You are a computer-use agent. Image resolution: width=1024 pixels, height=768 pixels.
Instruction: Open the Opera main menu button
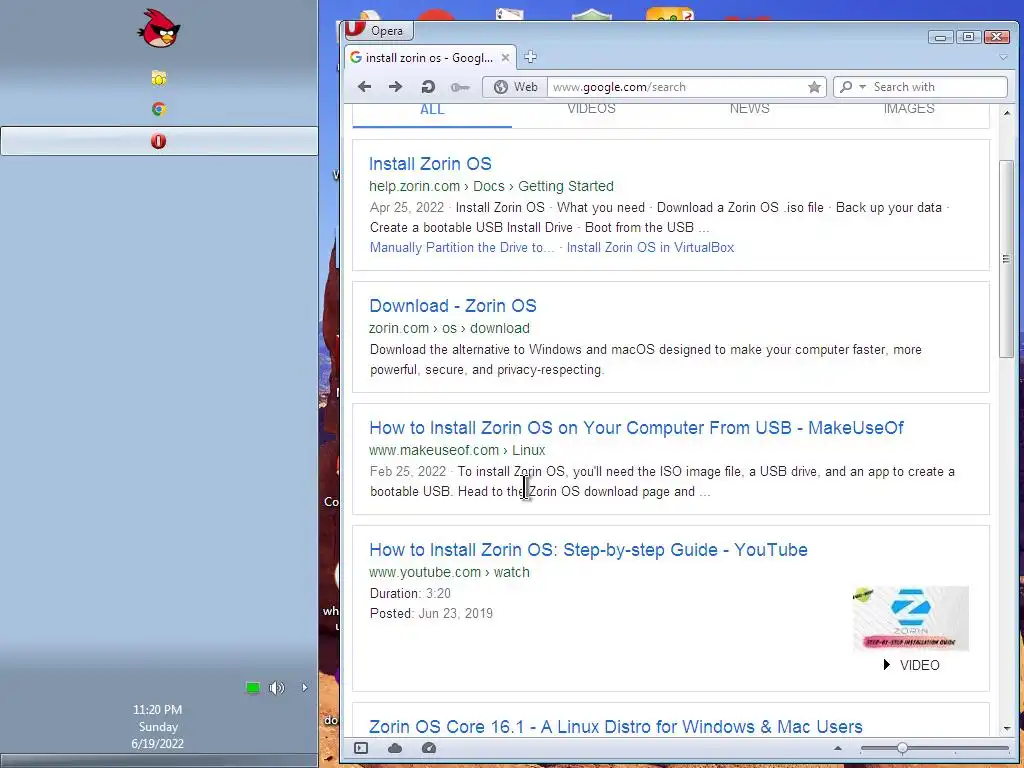(377, 31)
